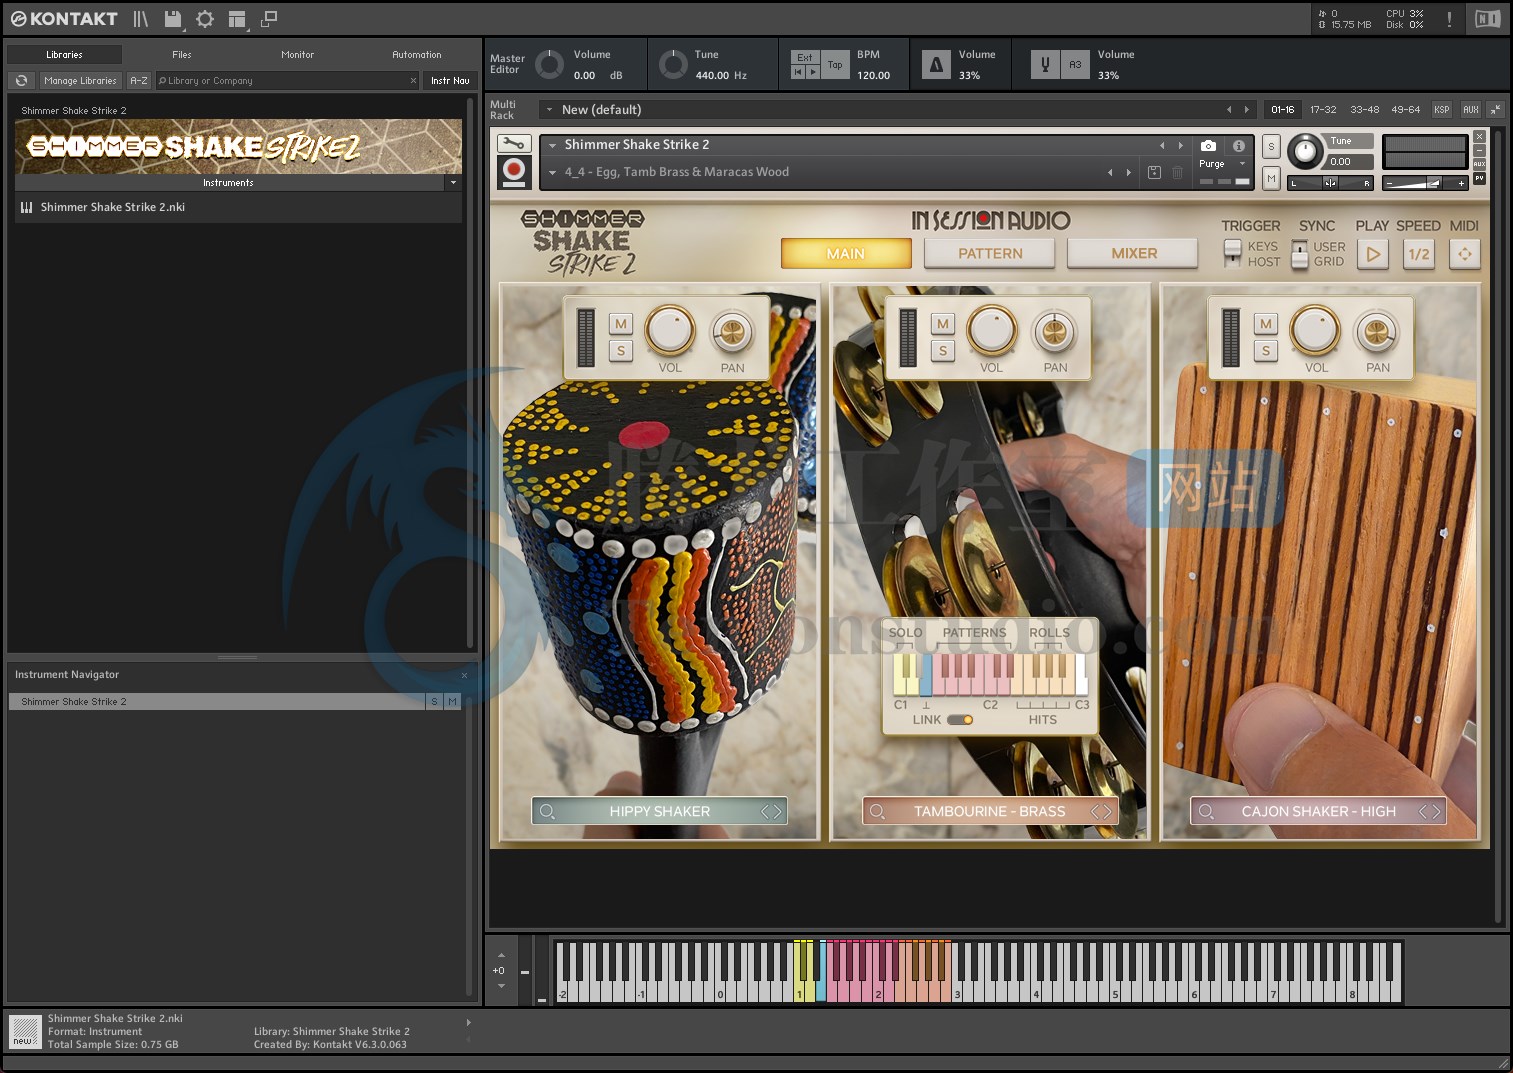The height and width of the screenshot is (1073, 1513).
Task: Open instrument edit mode wrench icon
Action: tap(514, 144)
